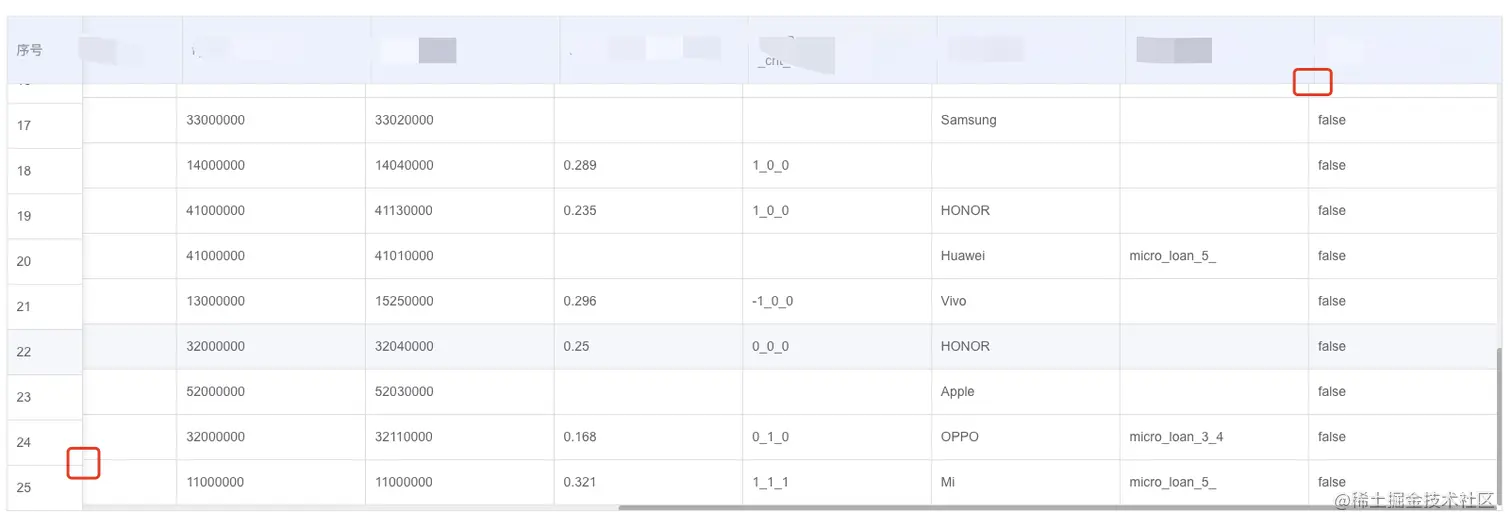Screen dimensions: 1512x528
Task: Select row number 17
Action: [x=25, y=126]
